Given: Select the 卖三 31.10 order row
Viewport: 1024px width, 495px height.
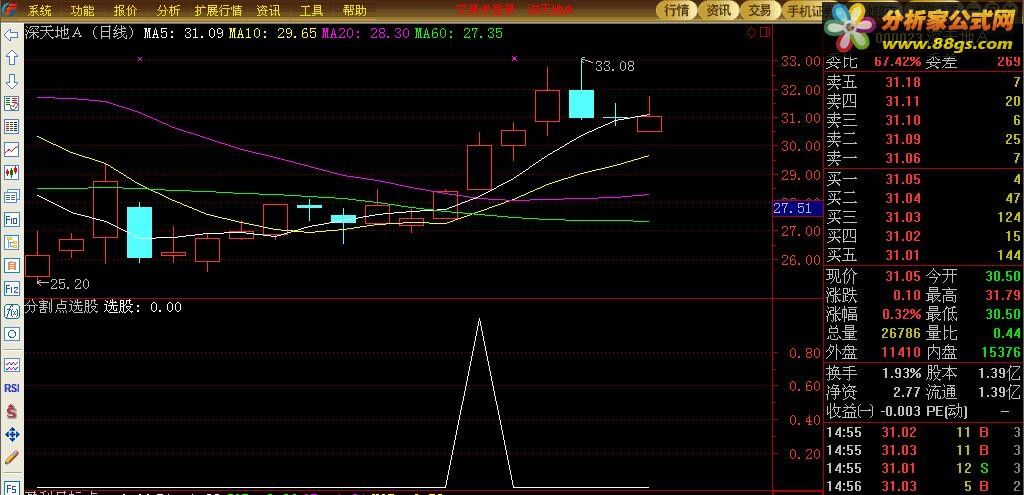Looking at the screenshot, I should [x=923, y=120].
